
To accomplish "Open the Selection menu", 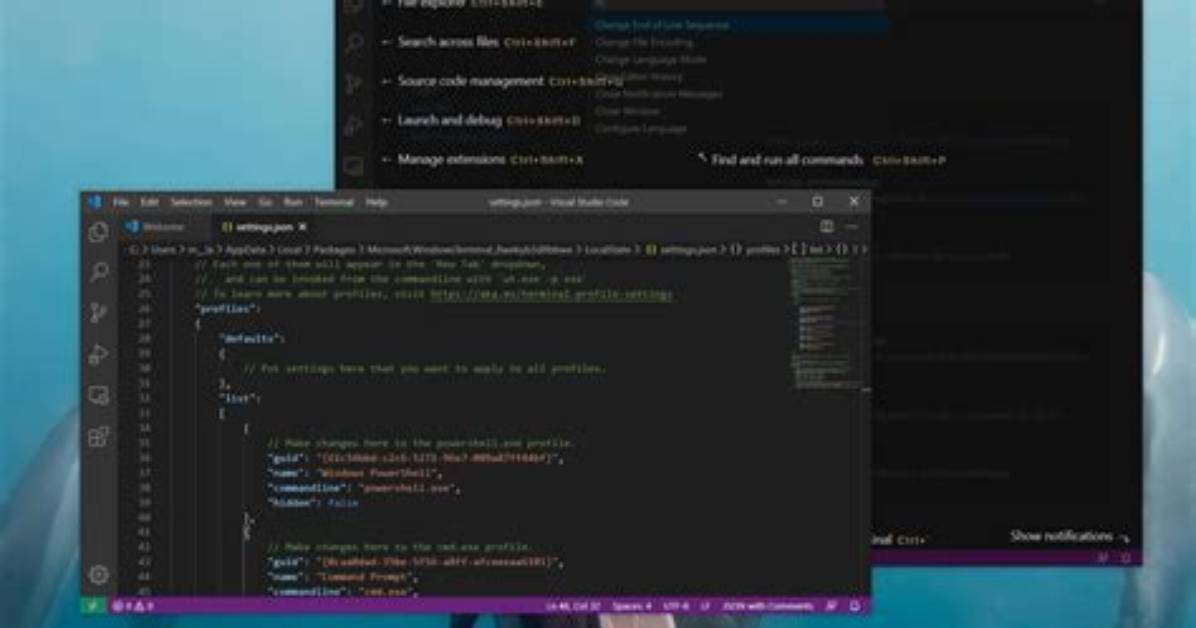I will pos(191,202).
